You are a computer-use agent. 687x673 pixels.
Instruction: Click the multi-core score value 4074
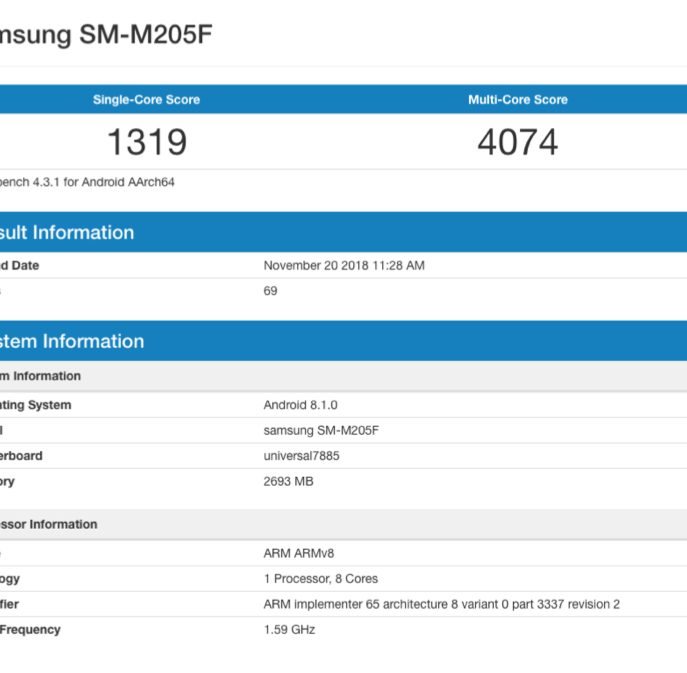click(x=517, y=143)
